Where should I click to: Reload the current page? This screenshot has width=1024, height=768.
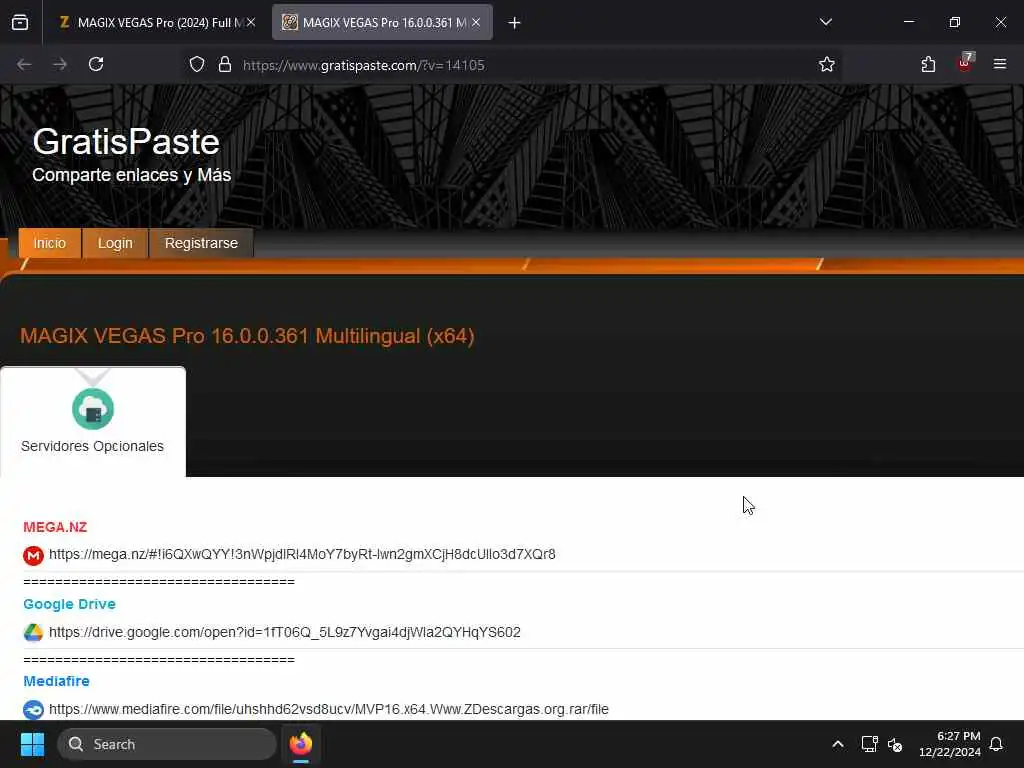coord(96,65)
